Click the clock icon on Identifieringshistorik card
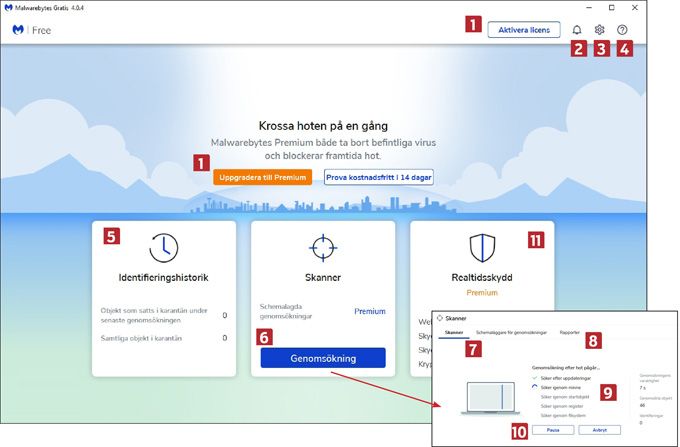Viewport: 680px width, 447px height. coord(163,248)
